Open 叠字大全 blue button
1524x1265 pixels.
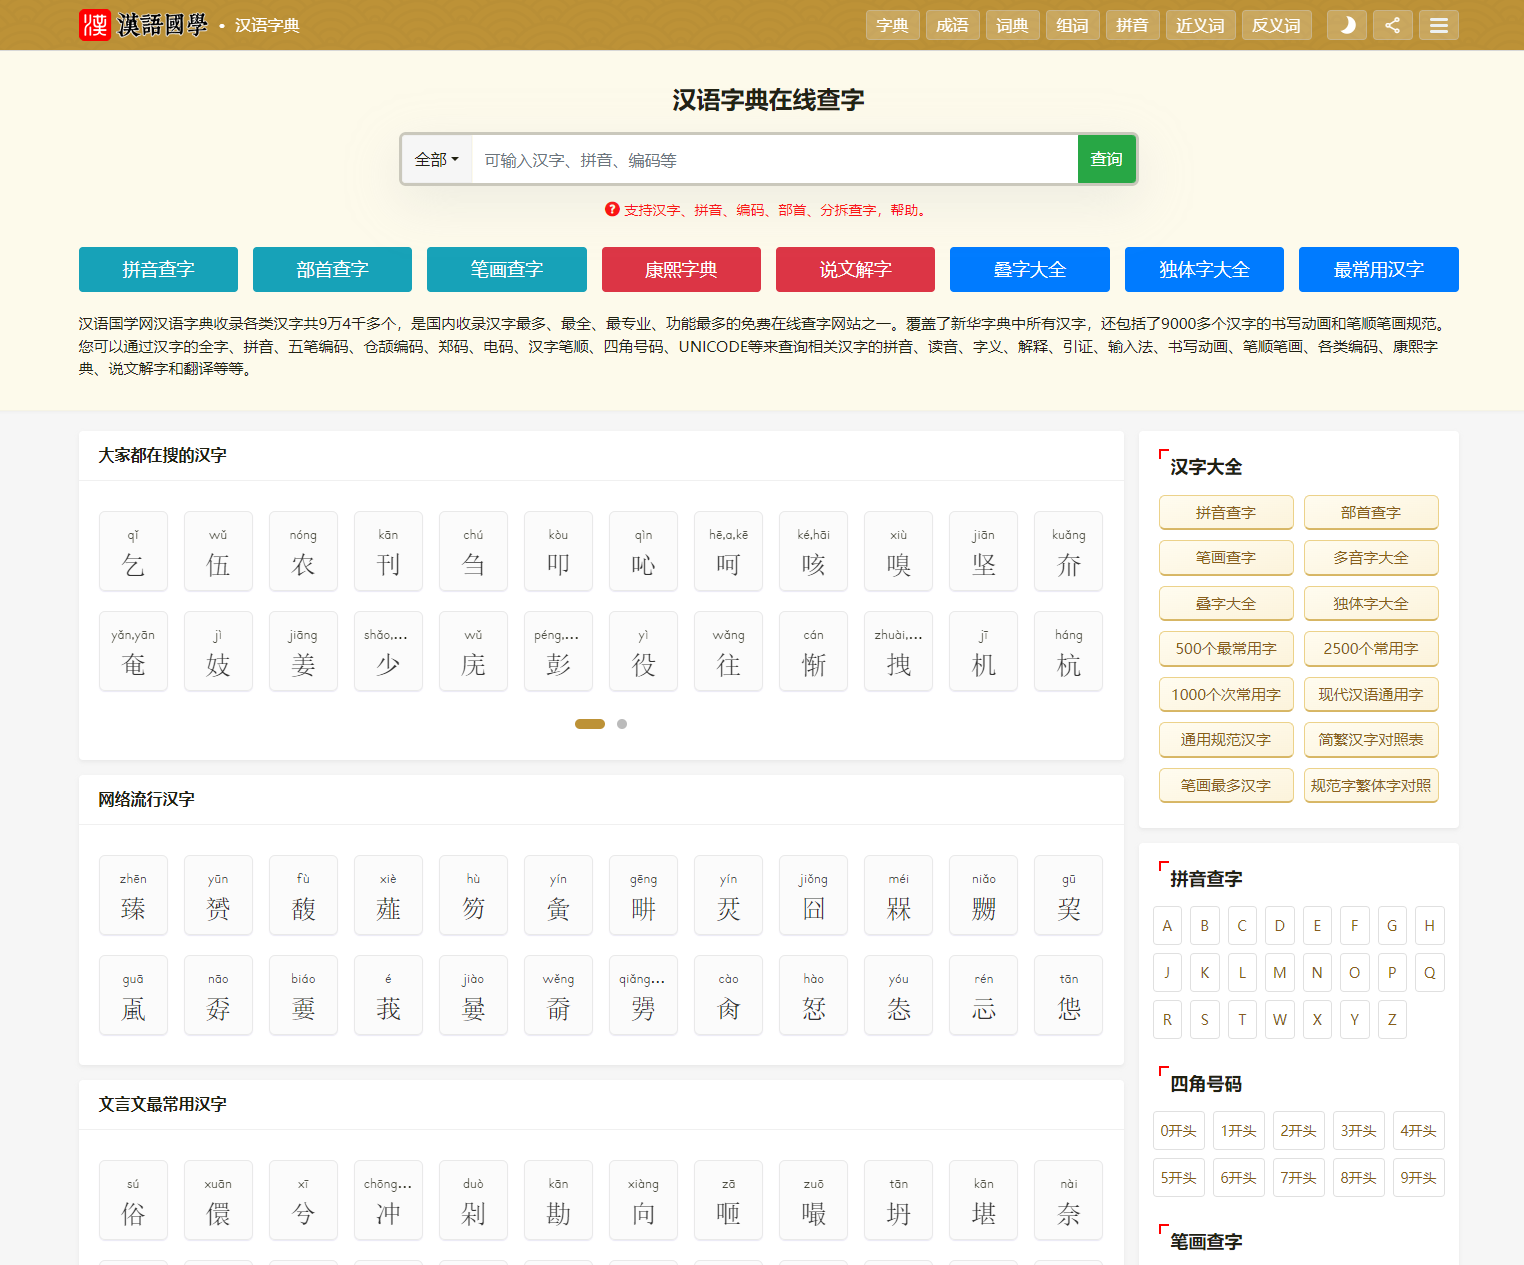[1029, 269]
